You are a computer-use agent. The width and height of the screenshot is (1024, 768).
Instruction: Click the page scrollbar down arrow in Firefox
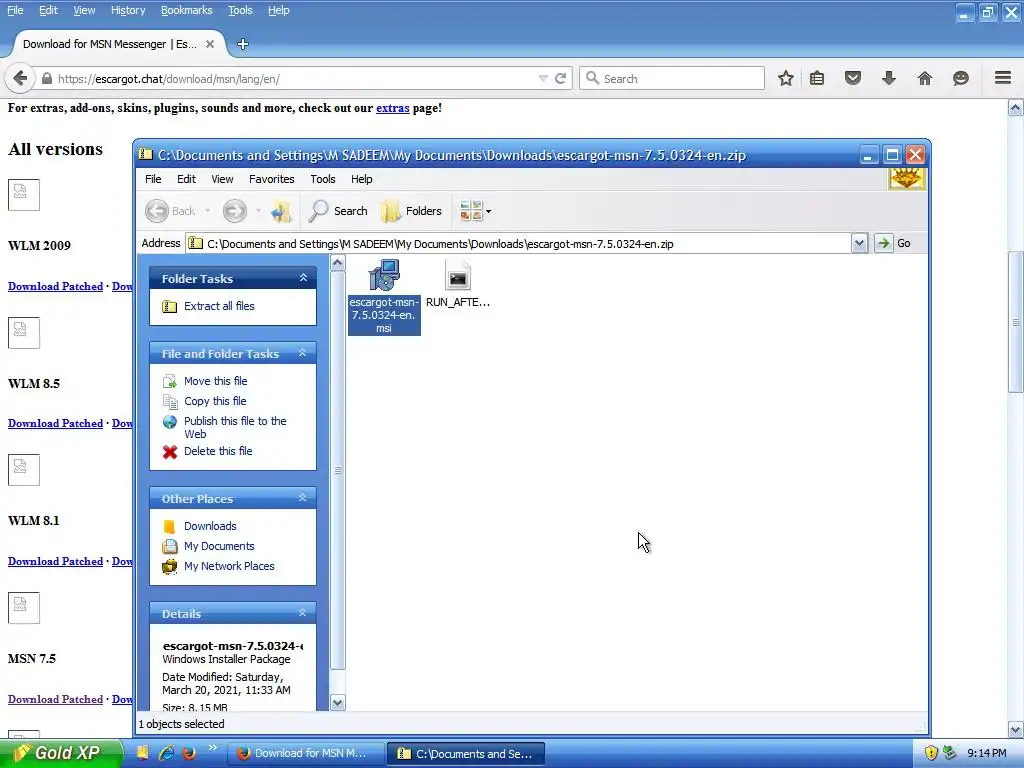(1015, 729)
